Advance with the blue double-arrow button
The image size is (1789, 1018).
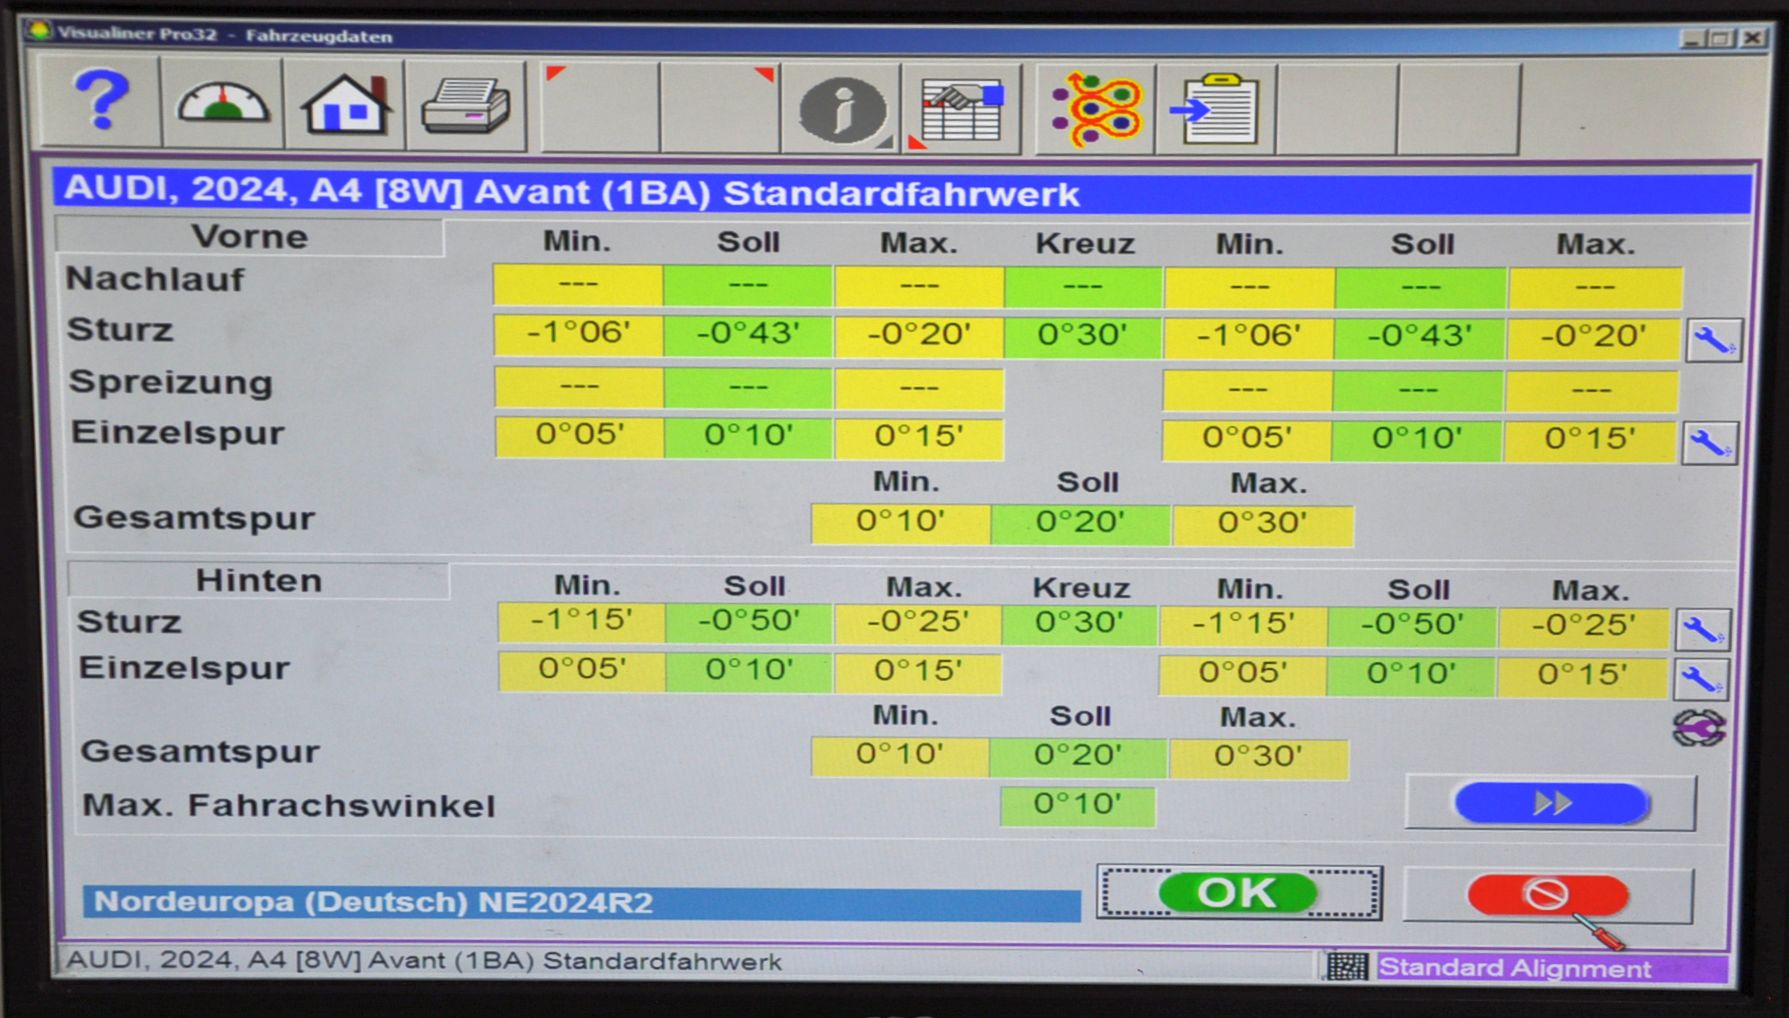pyautogui.click(x=1550, y=803)
